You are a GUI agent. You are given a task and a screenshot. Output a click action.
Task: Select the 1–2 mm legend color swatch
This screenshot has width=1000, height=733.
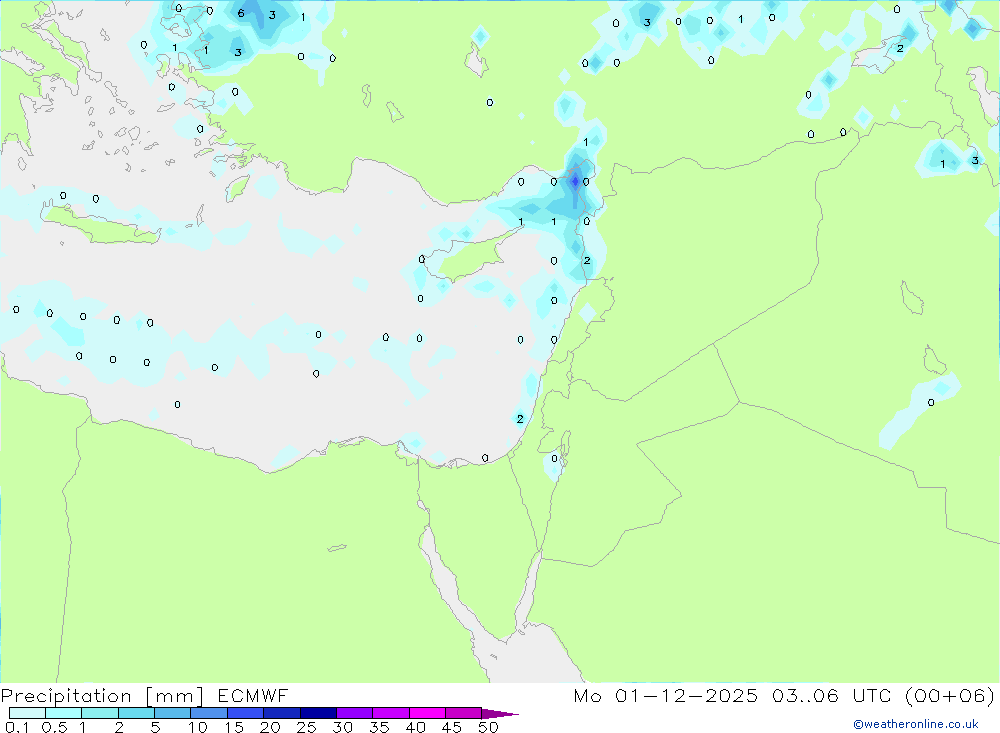click(99, 713)
